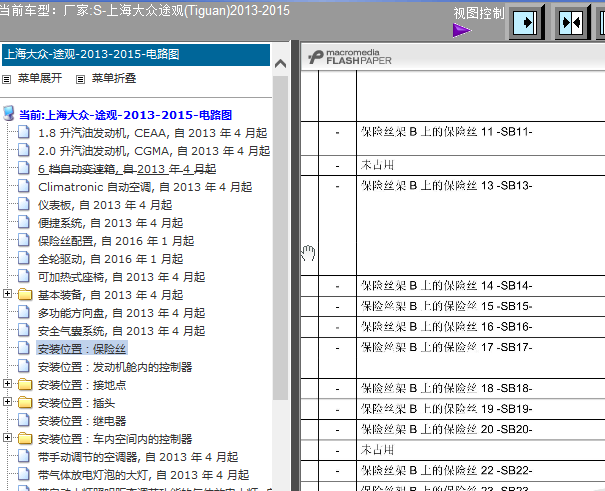Click the page icon beside 1.8 升汽油发动机
The image size is (605, 491).
pyautogui.click(x=24, y=132)
